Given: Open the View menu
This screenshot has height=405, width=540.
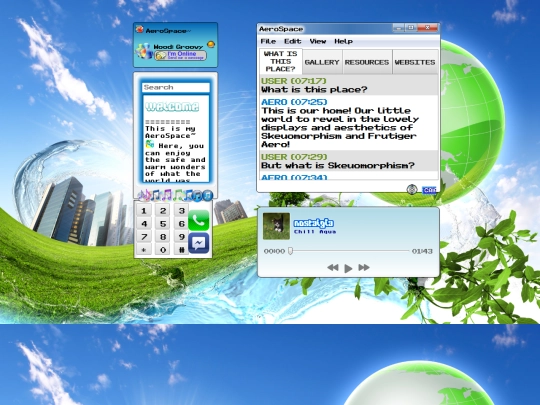Looking at the screenshot, I should (x=318, y=41).
